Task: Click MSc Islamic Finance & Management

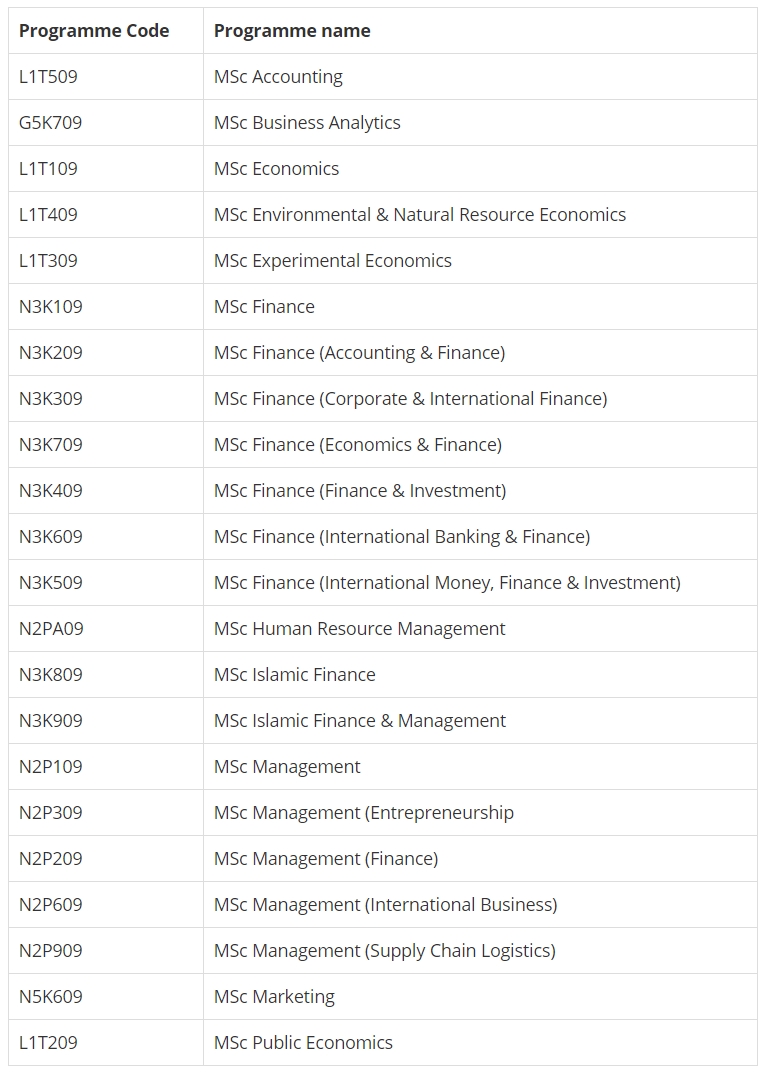Action: click(x=360, y=721)
